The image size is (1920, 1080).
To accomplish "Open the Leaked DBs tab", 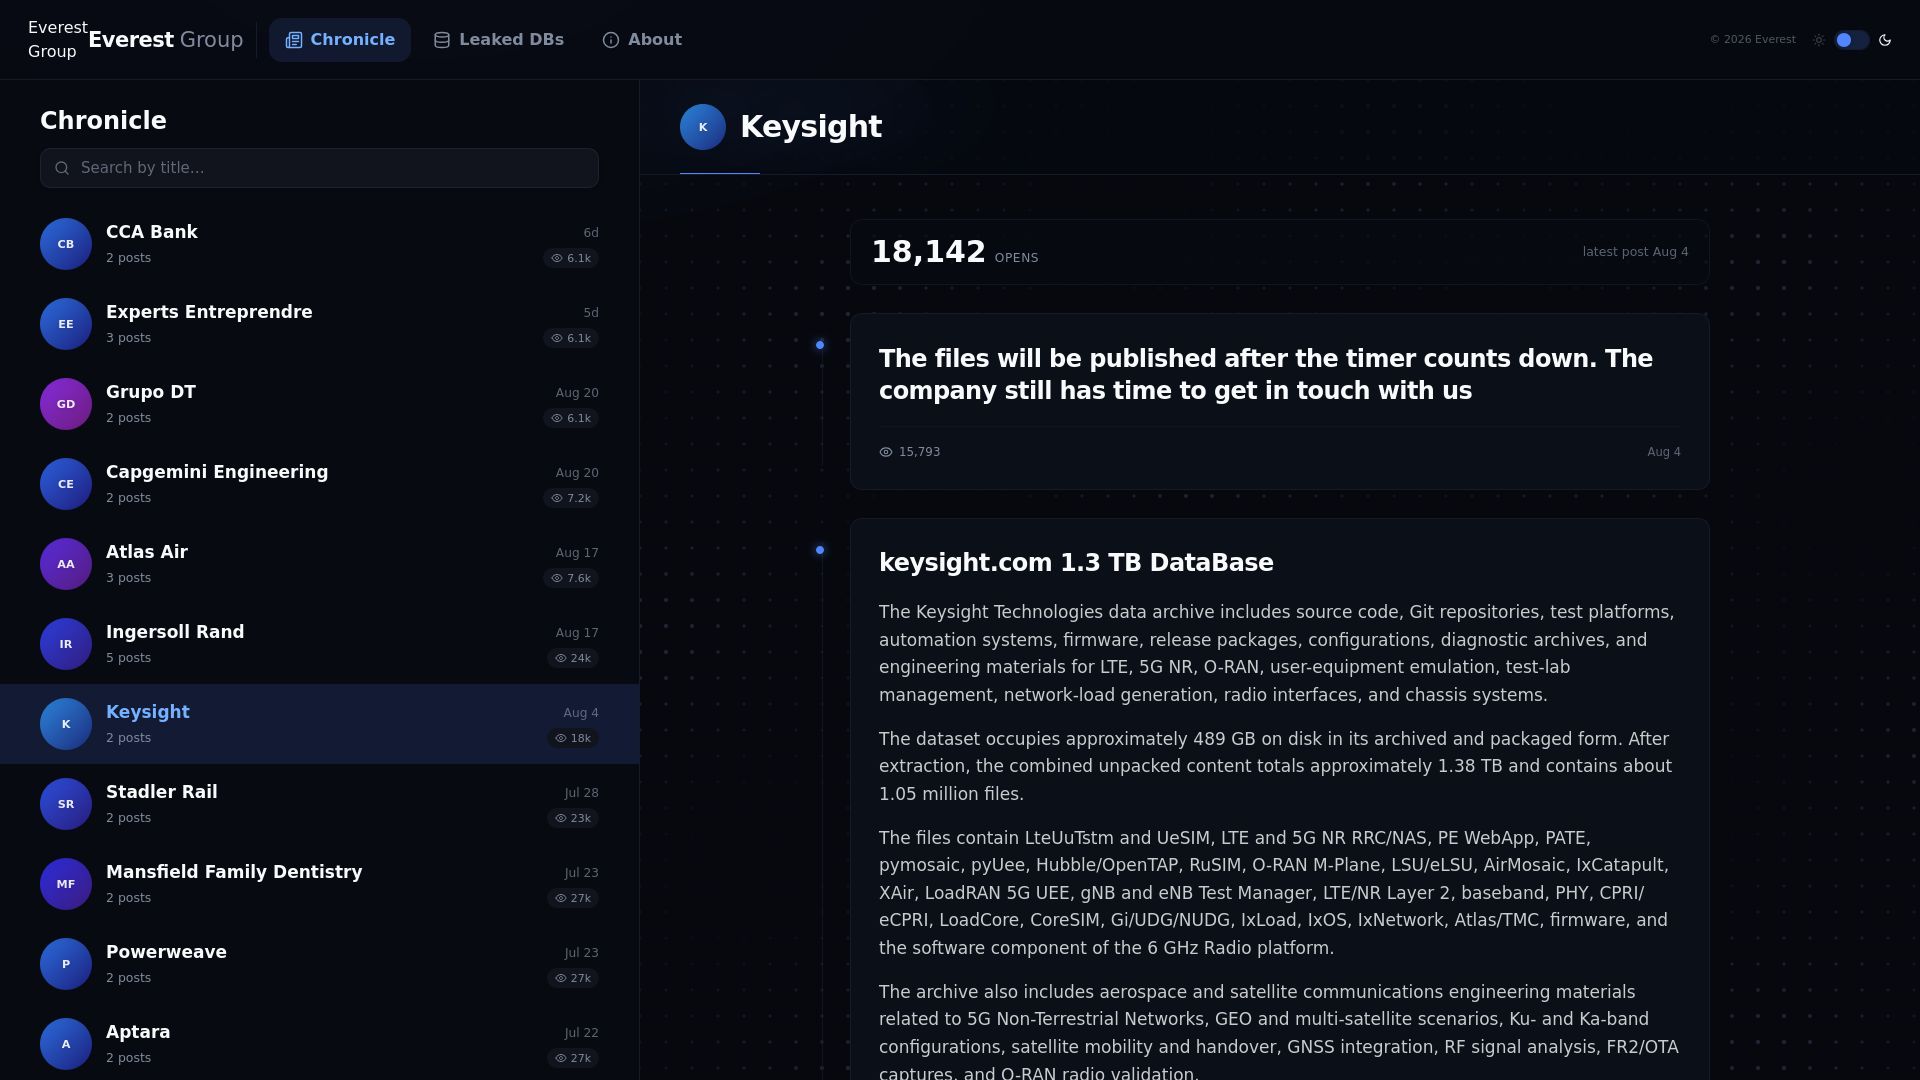I will coord(499,40).
